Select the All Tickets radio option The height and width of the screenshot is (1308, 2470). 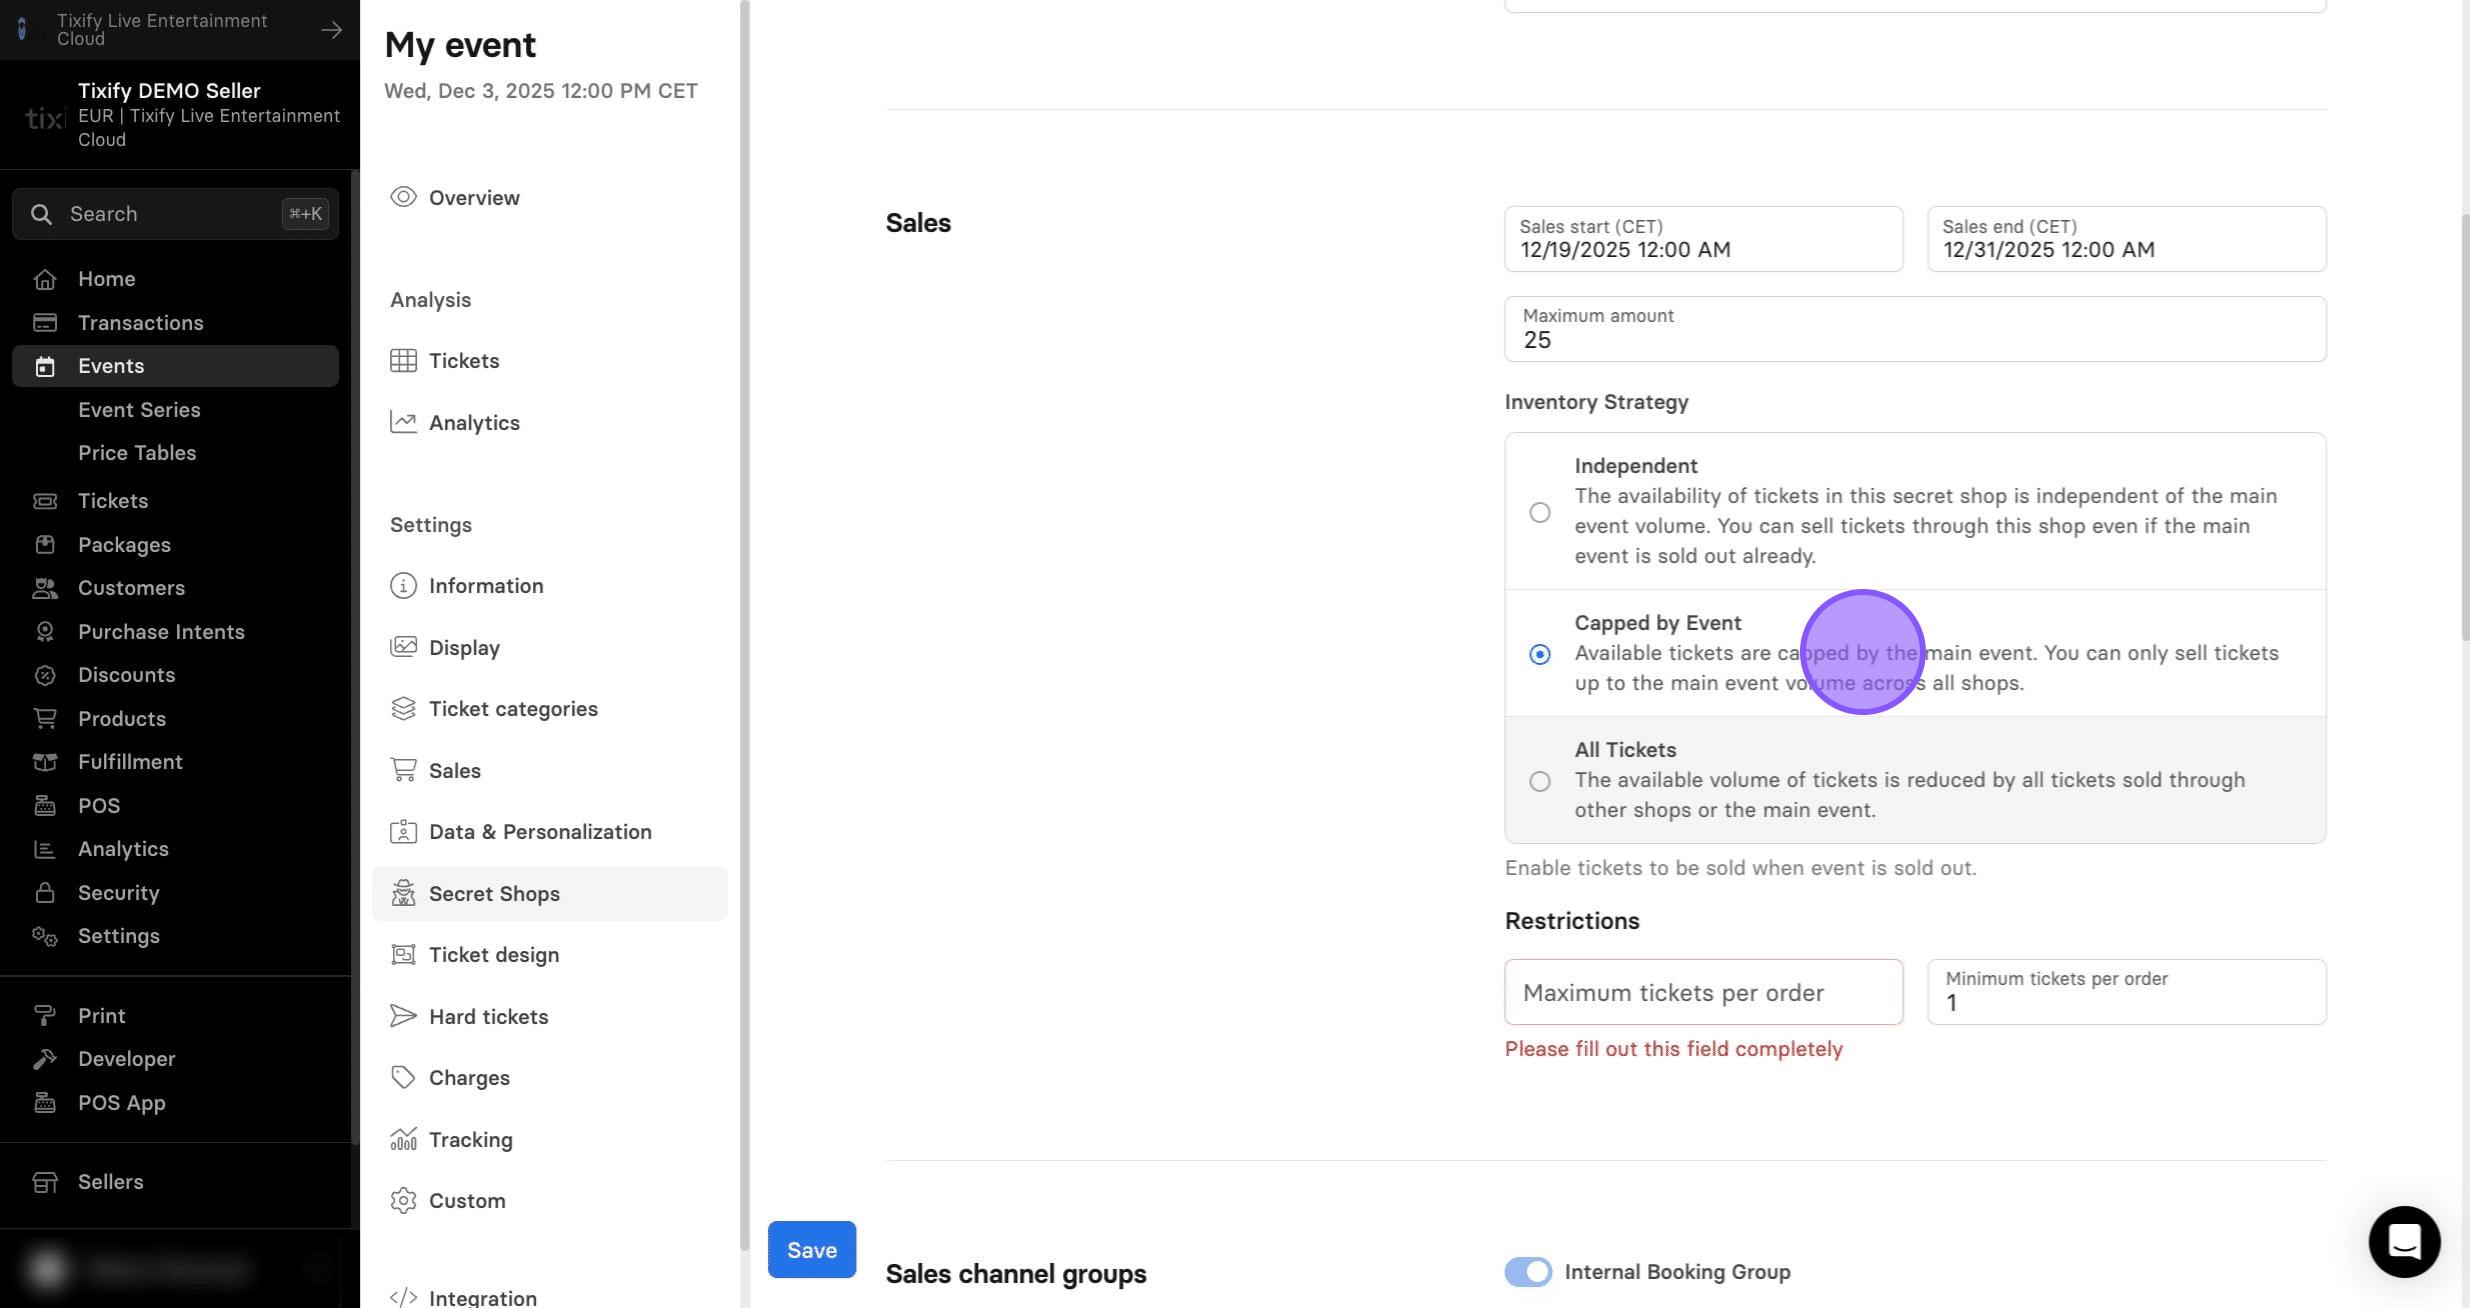1540,781
